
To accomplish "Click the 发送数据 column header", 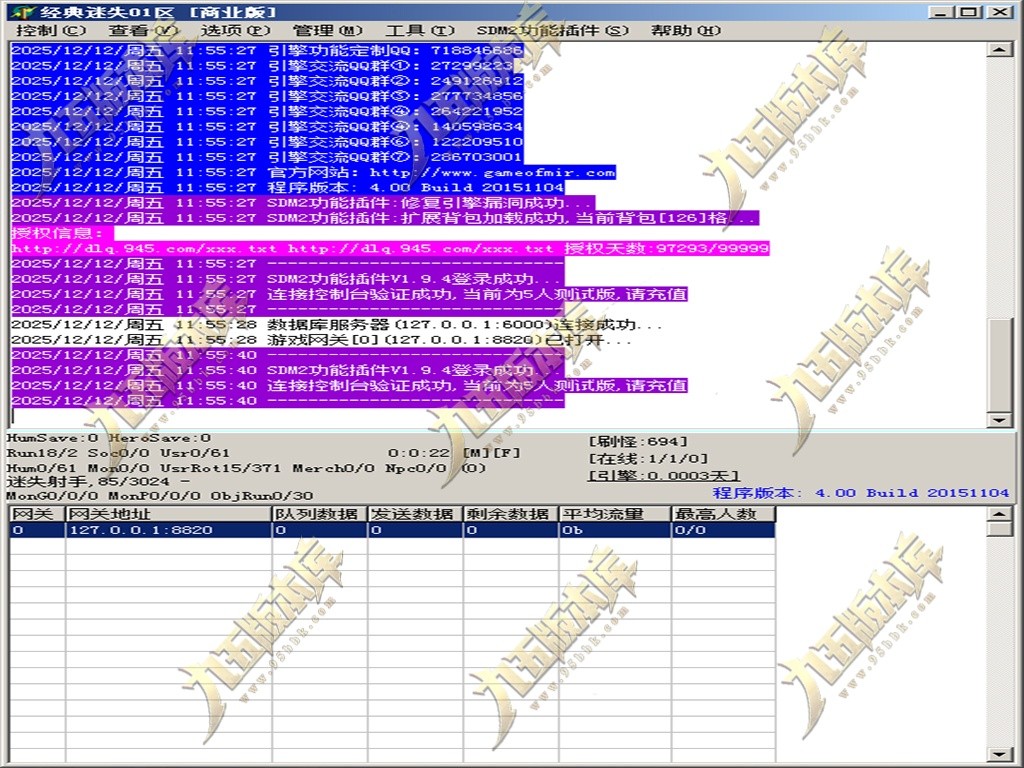I will click(415, 514).
